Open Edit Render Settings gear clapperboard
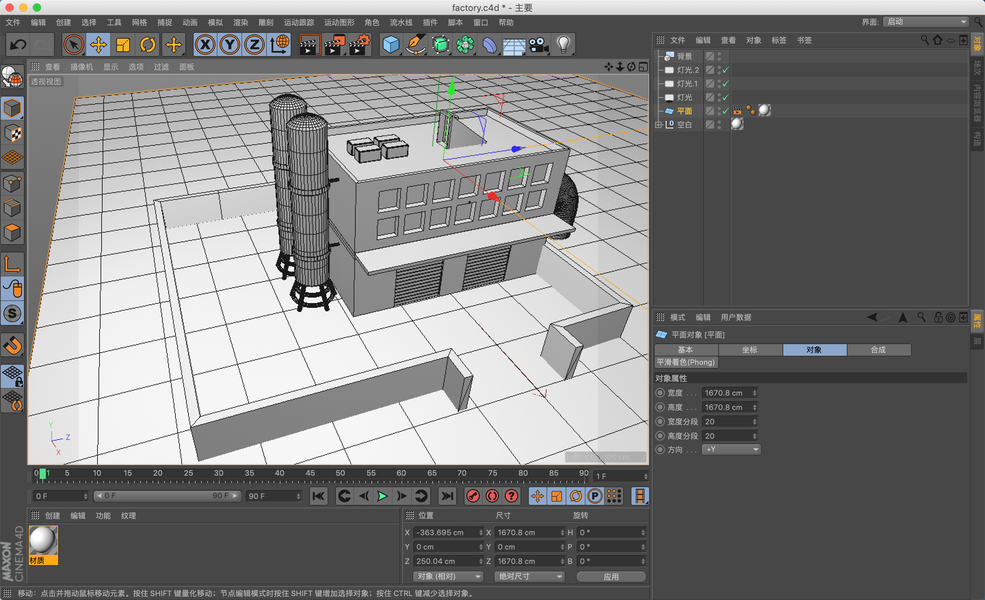The image size is (985, 600). tap(359, 45)
